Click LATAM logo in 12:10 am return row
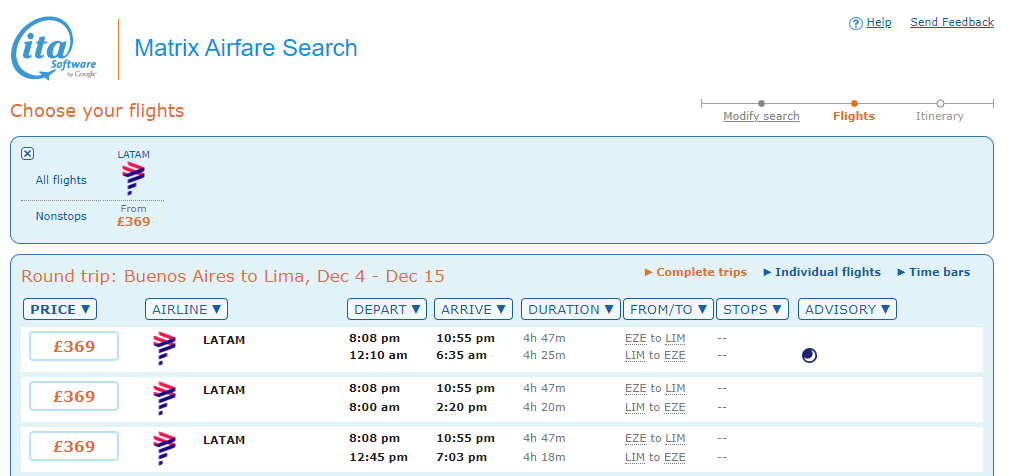This screenshot has width=1019, height=476. click(164, 349)
